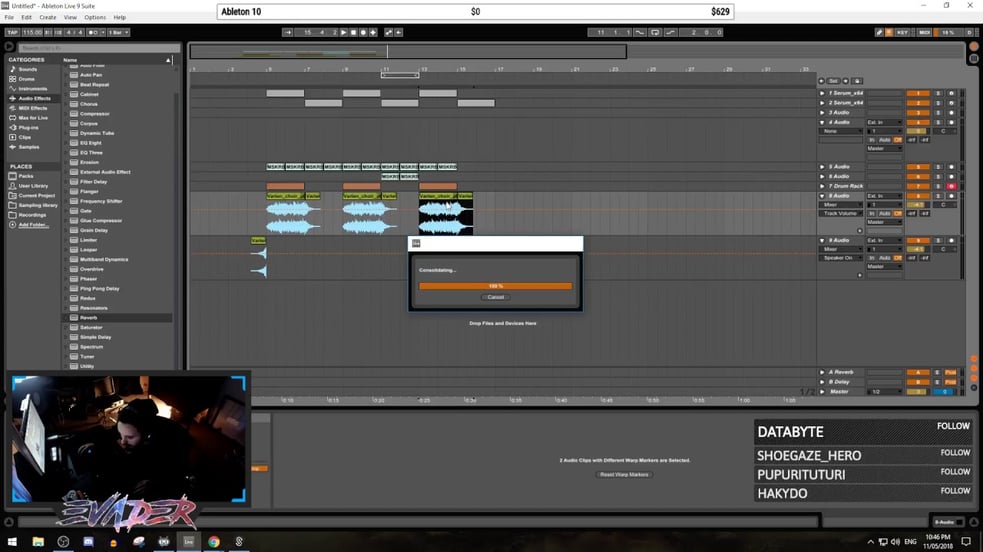Open the File menu
983x552 pixels.
(x=9, y=18)
